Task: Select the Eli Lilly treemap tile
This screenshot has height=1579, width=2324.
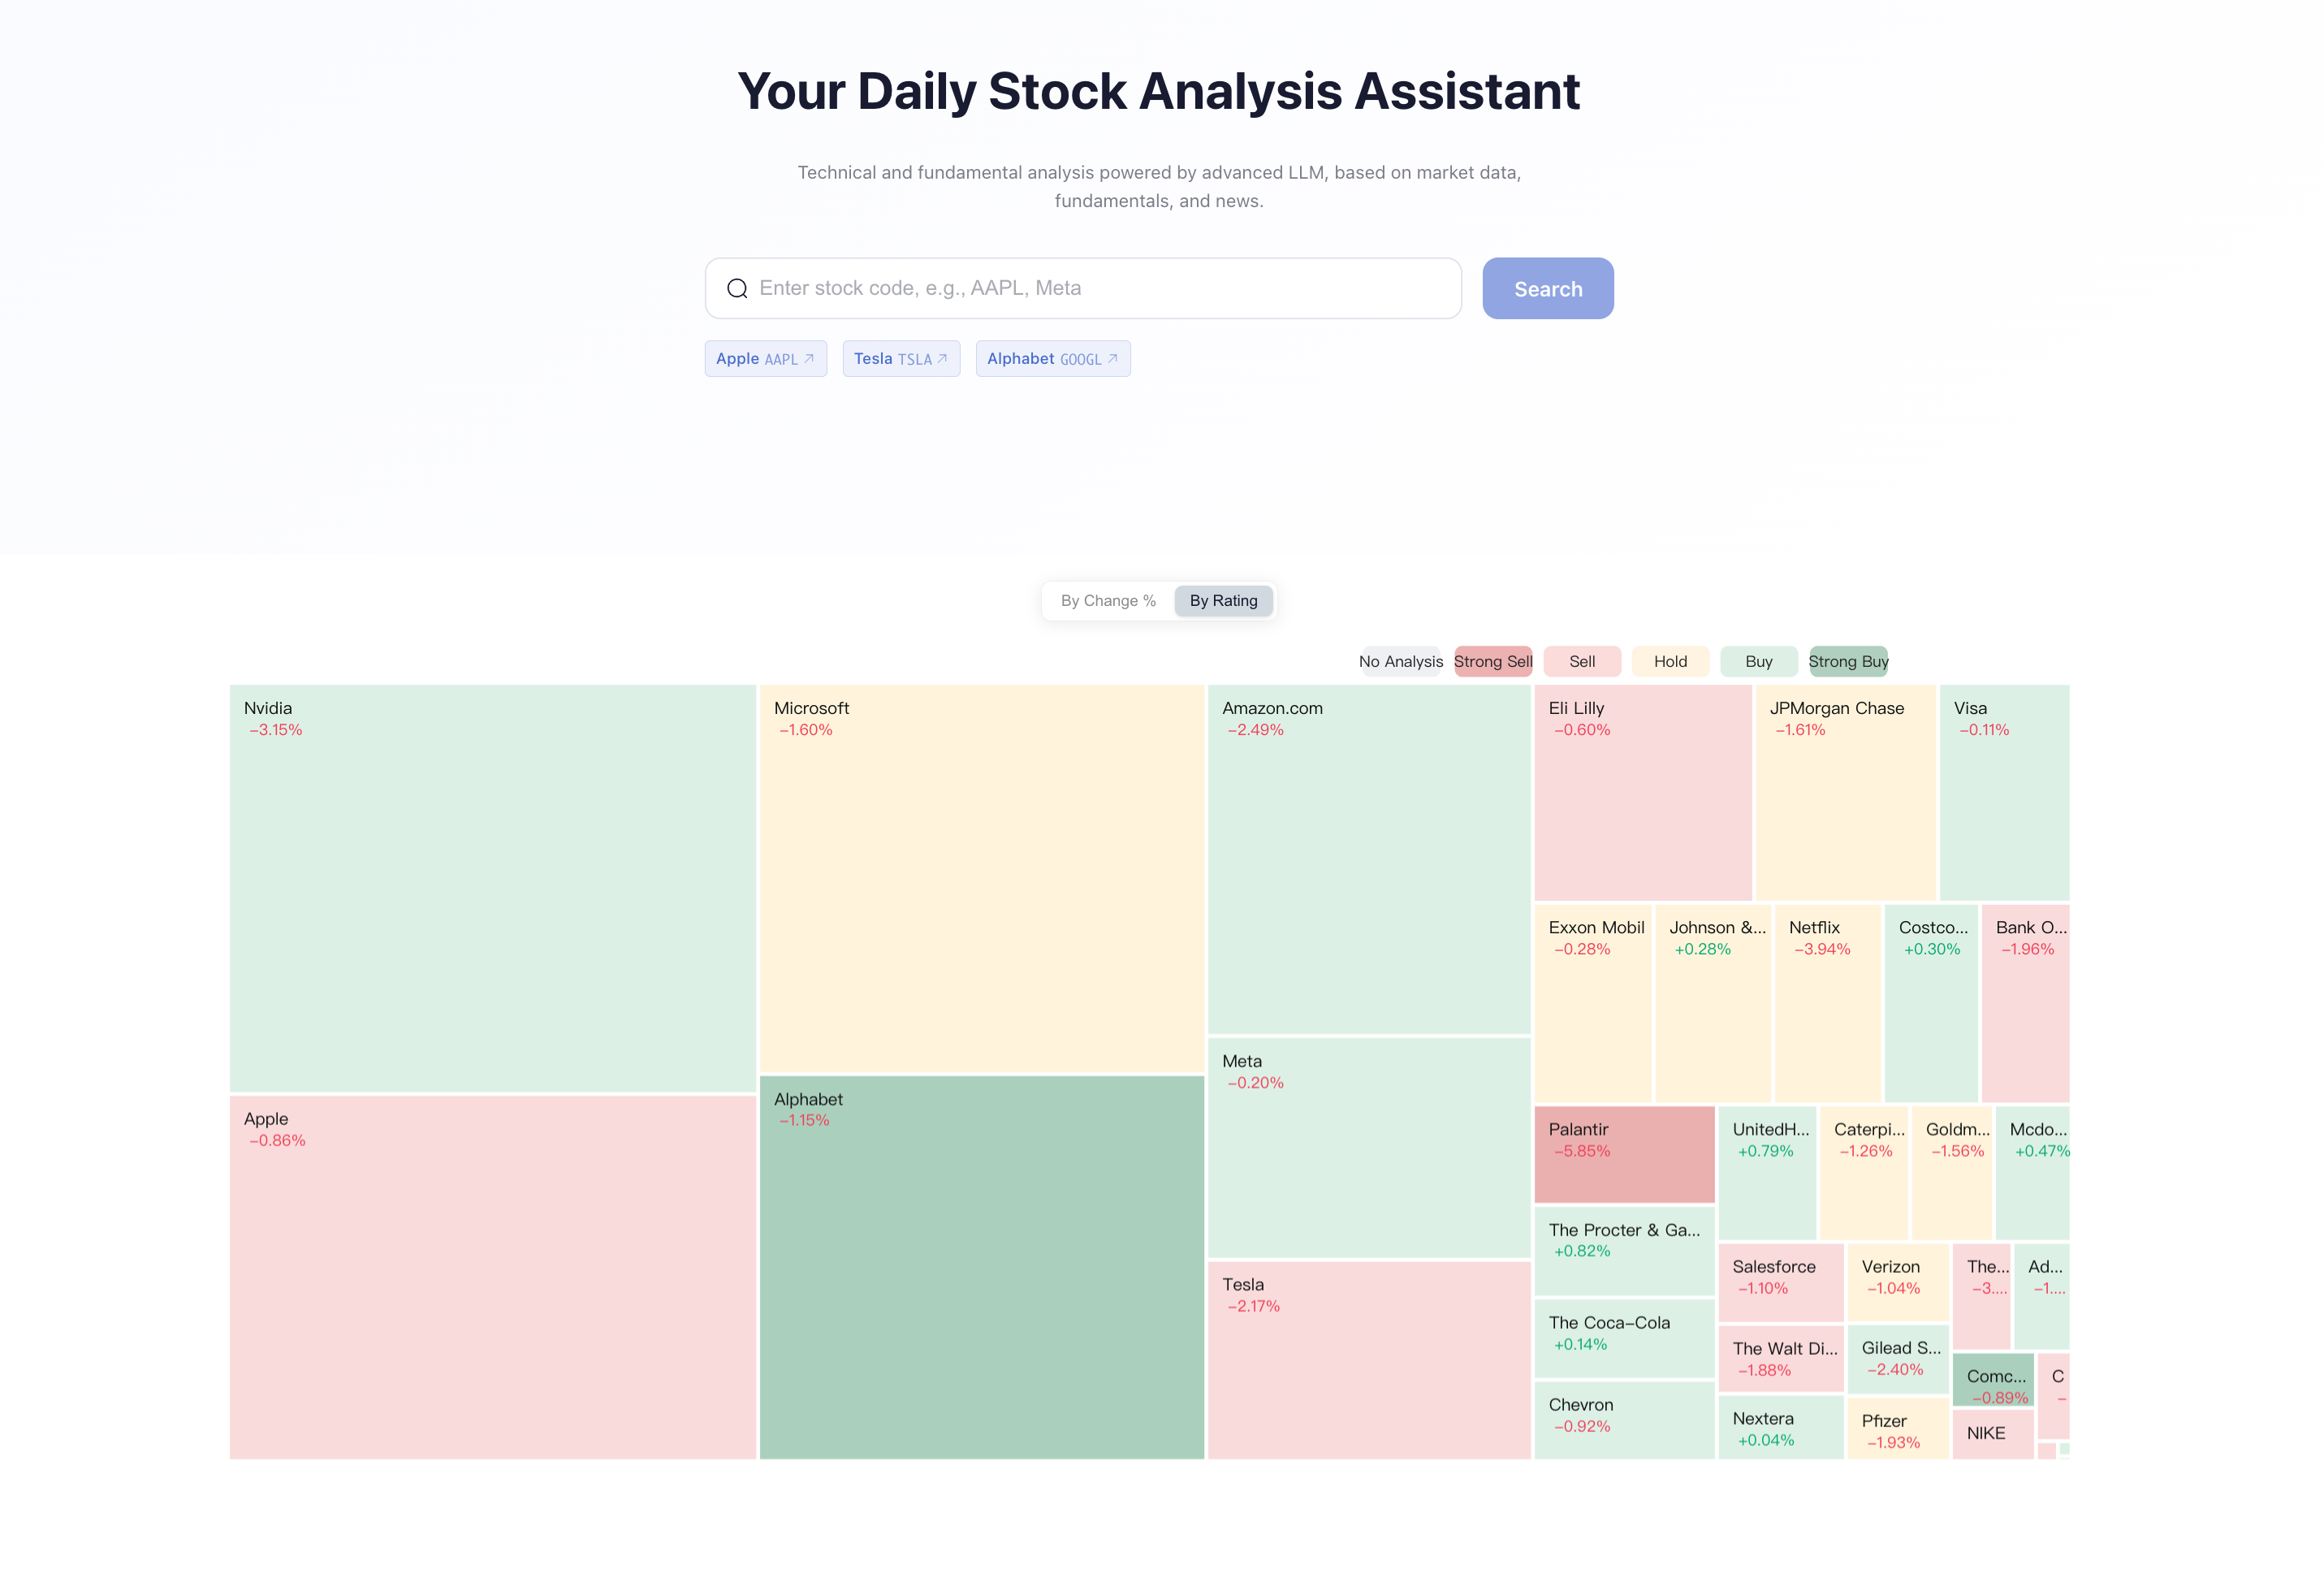Action: (x=1642, y=792)
